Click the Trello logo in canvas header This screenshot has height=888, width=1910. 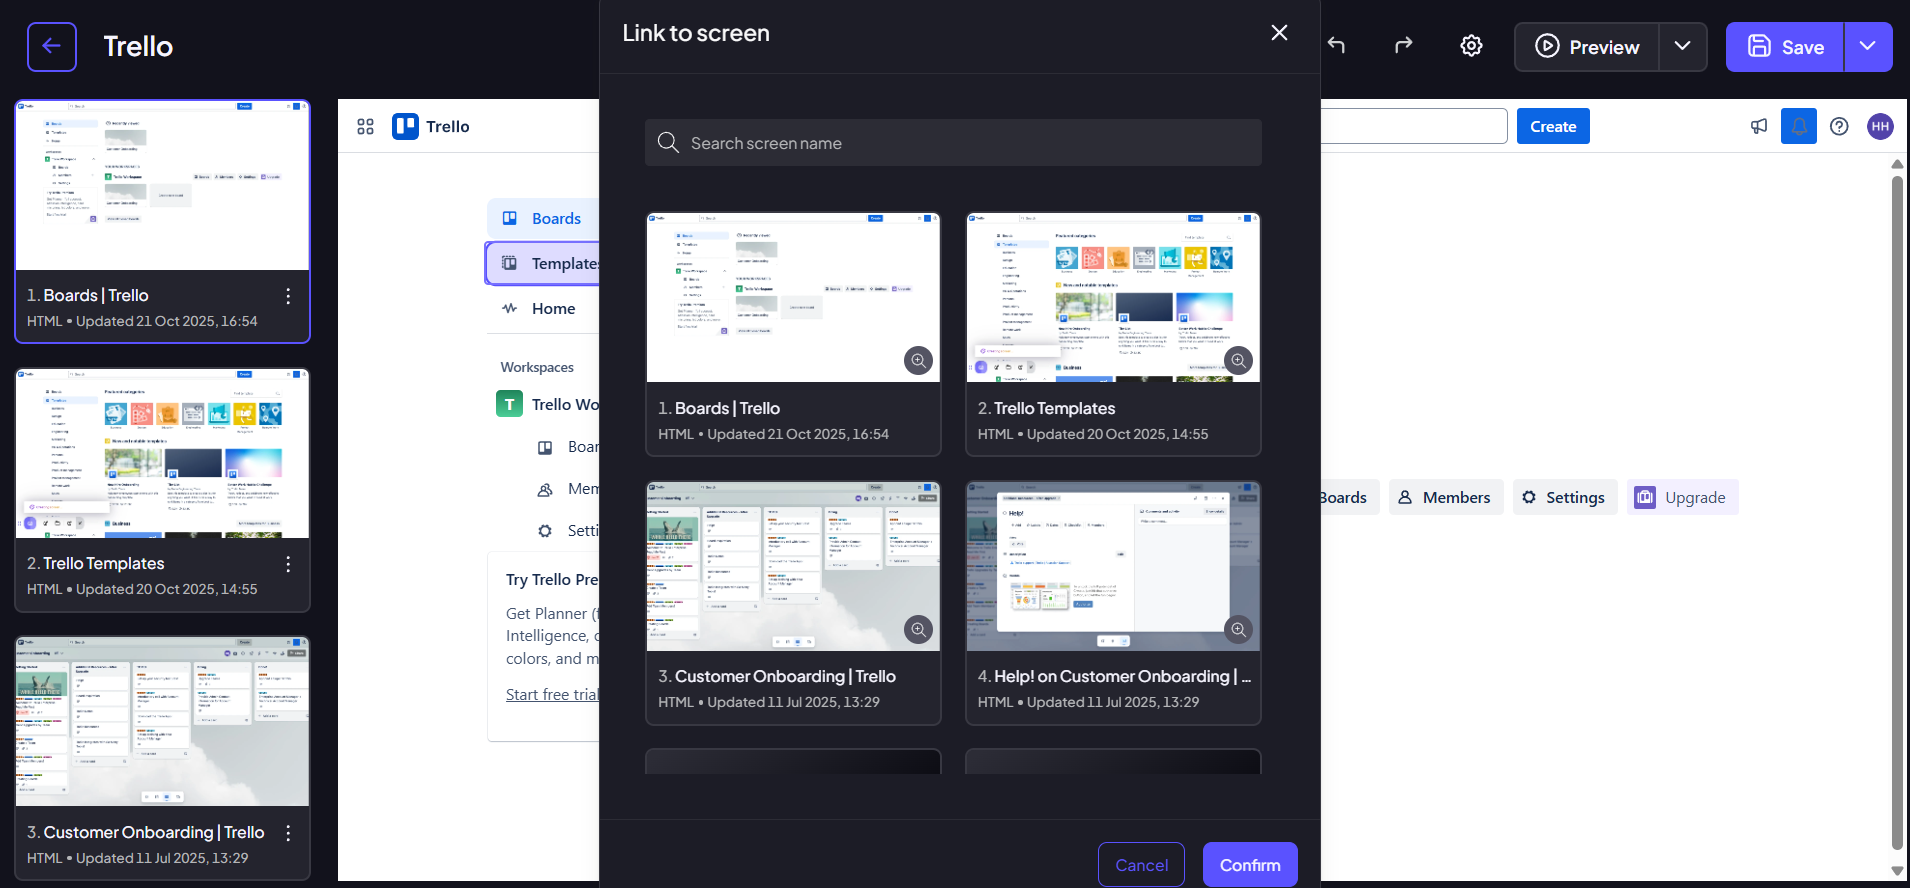(431, 126)
